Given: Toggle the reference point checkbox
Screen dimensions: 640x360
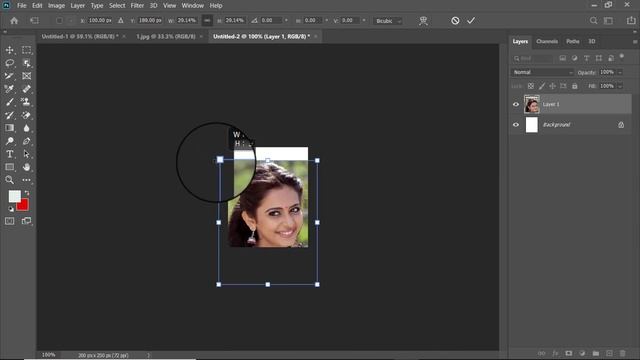Looking at the screenshot, I should coord(59,20).
